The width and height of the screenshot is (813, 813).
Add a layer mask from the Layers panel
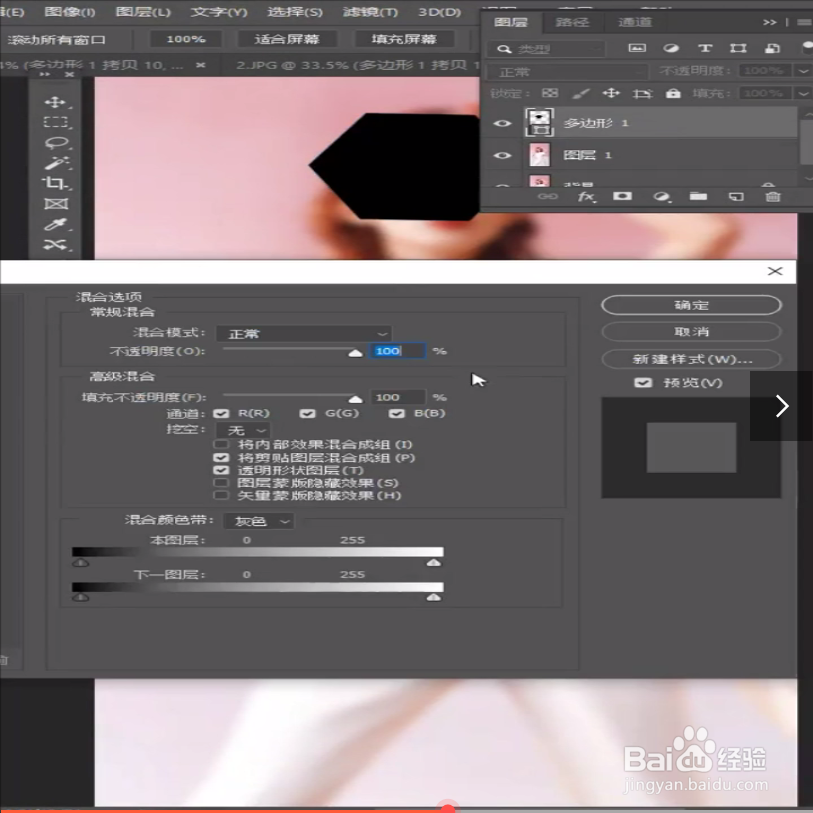622,197
